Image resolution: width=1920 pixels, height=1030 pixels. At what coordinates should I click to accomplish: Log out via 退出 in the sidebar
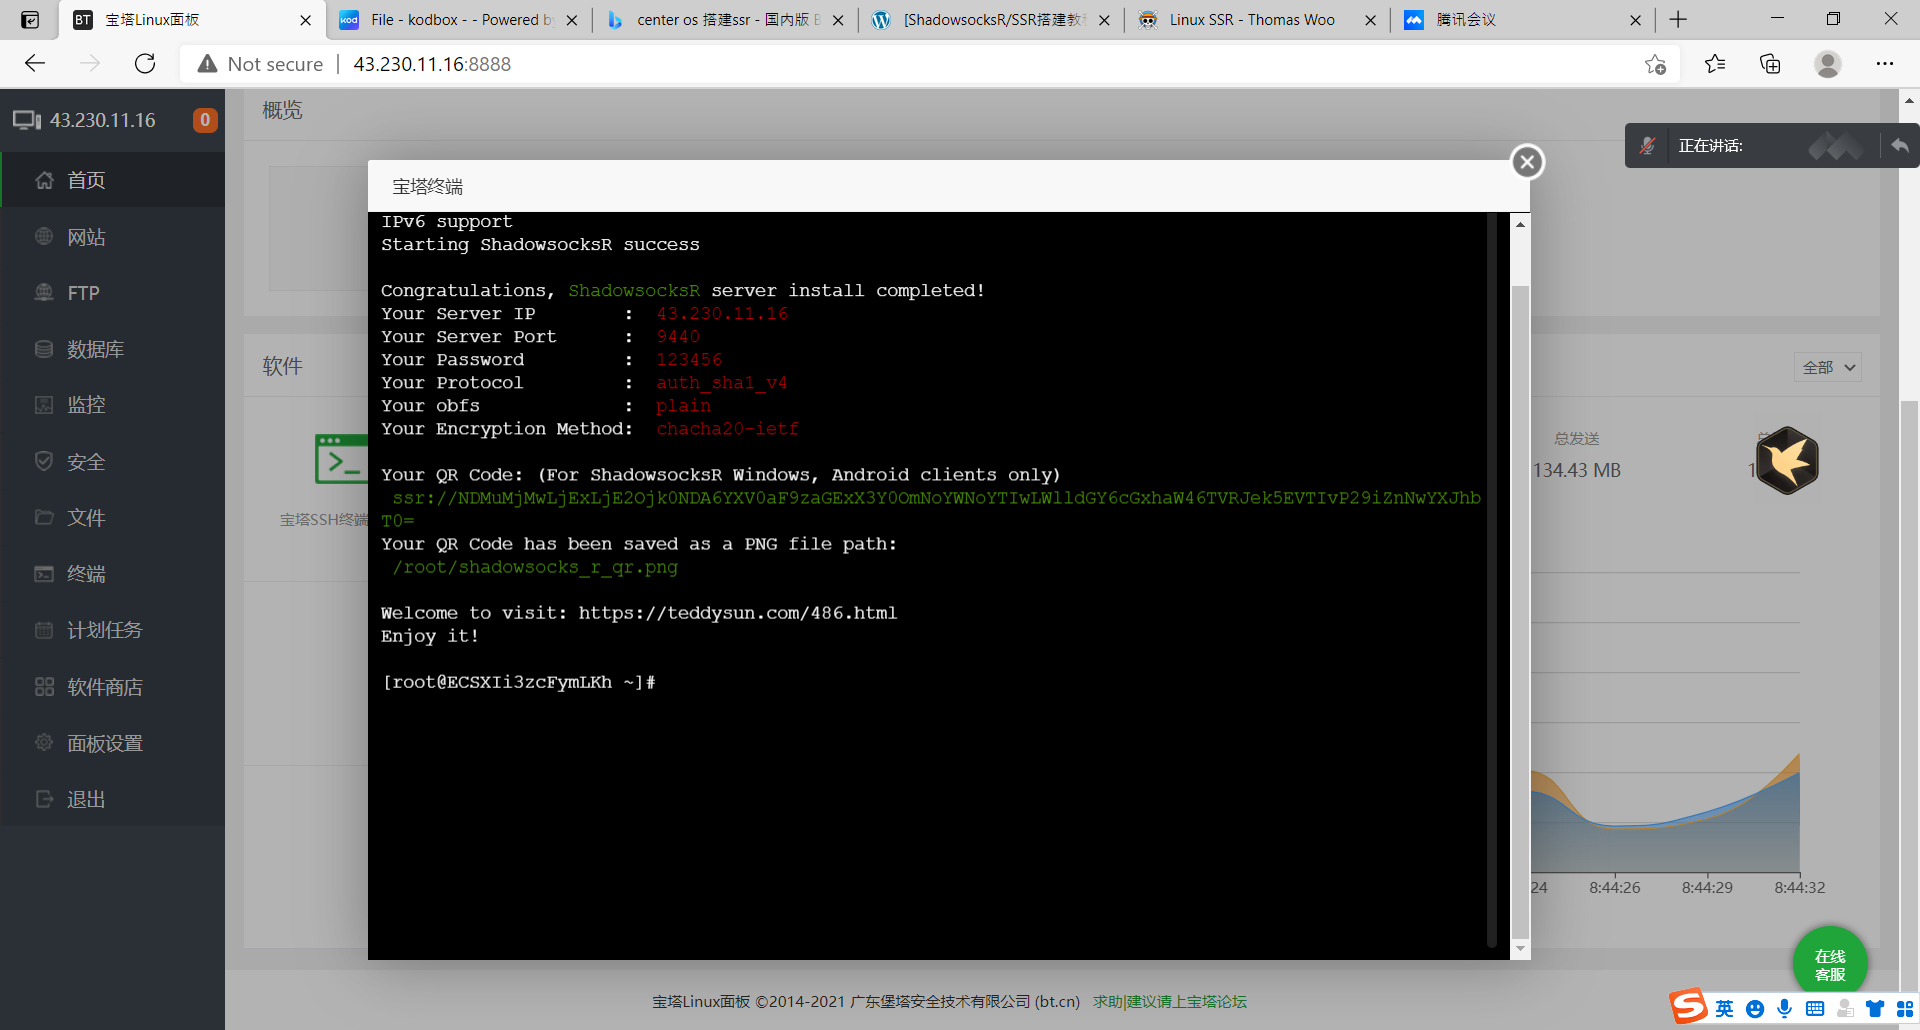click(112, 799)
